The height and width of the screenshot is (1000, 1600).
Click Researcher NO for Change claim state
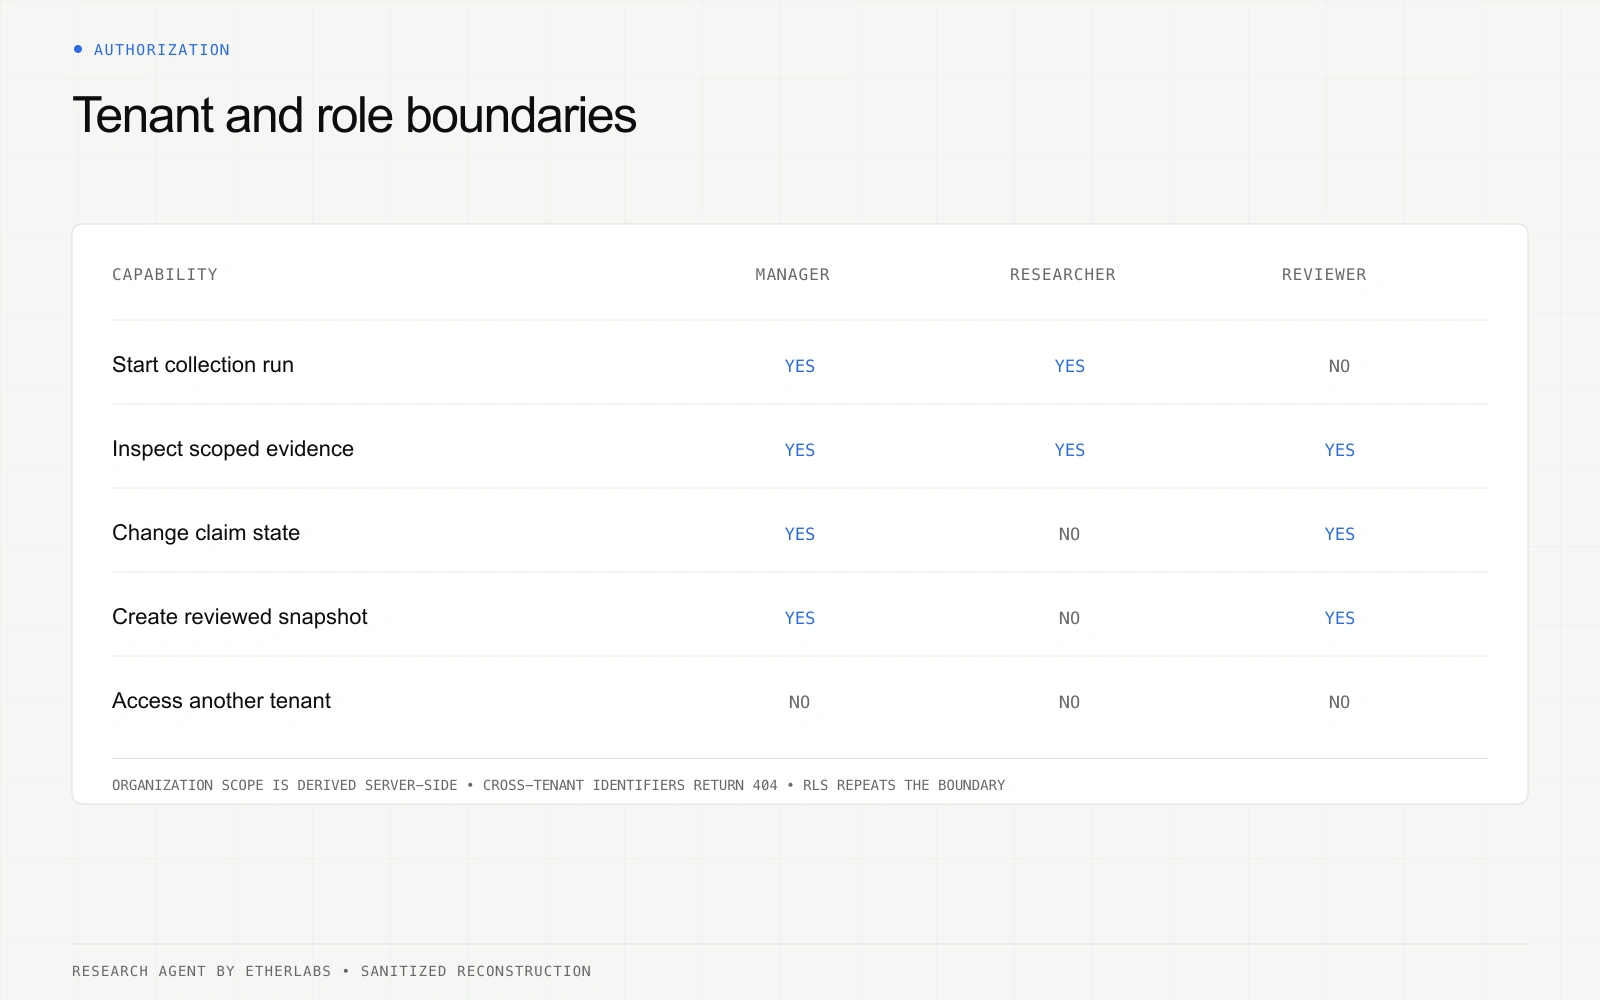pos(1069,534)
